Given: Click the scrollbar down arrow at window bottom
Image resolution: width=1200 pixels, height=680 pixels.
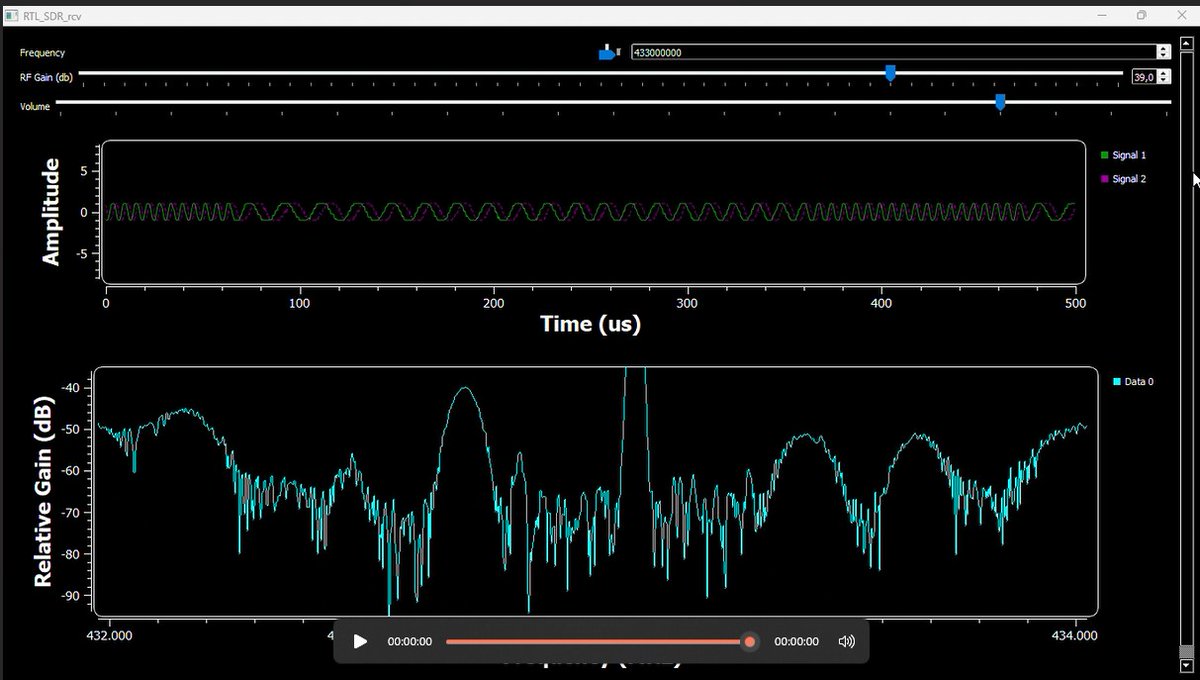Looking at the screenshot, I should 1186,665.
